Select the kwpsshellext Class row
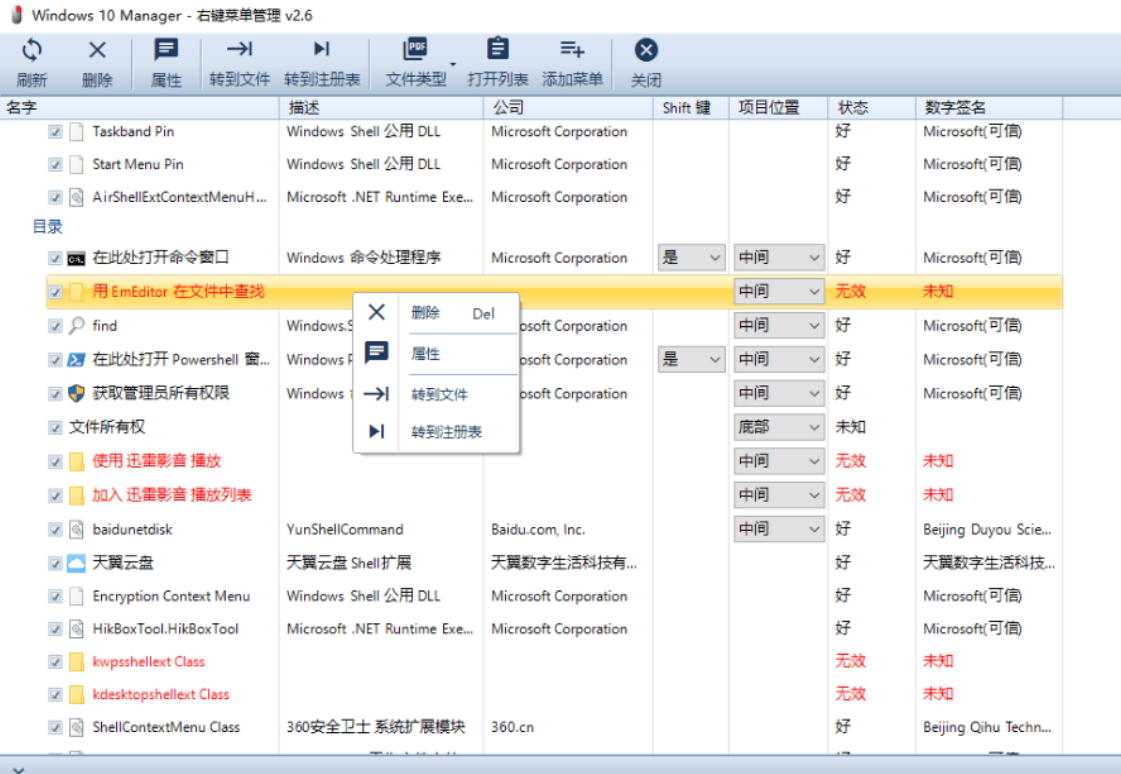Image resolution: width=1121 pixels, height=774 pixels. [x=148, y=662]
